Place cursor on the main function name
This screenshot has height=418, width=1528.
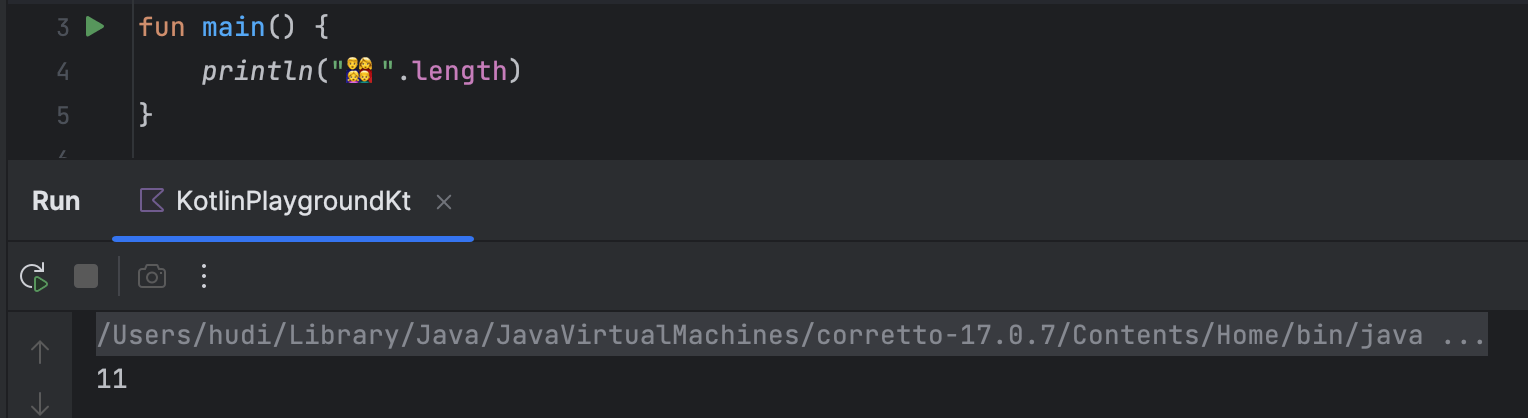[233, 27]
